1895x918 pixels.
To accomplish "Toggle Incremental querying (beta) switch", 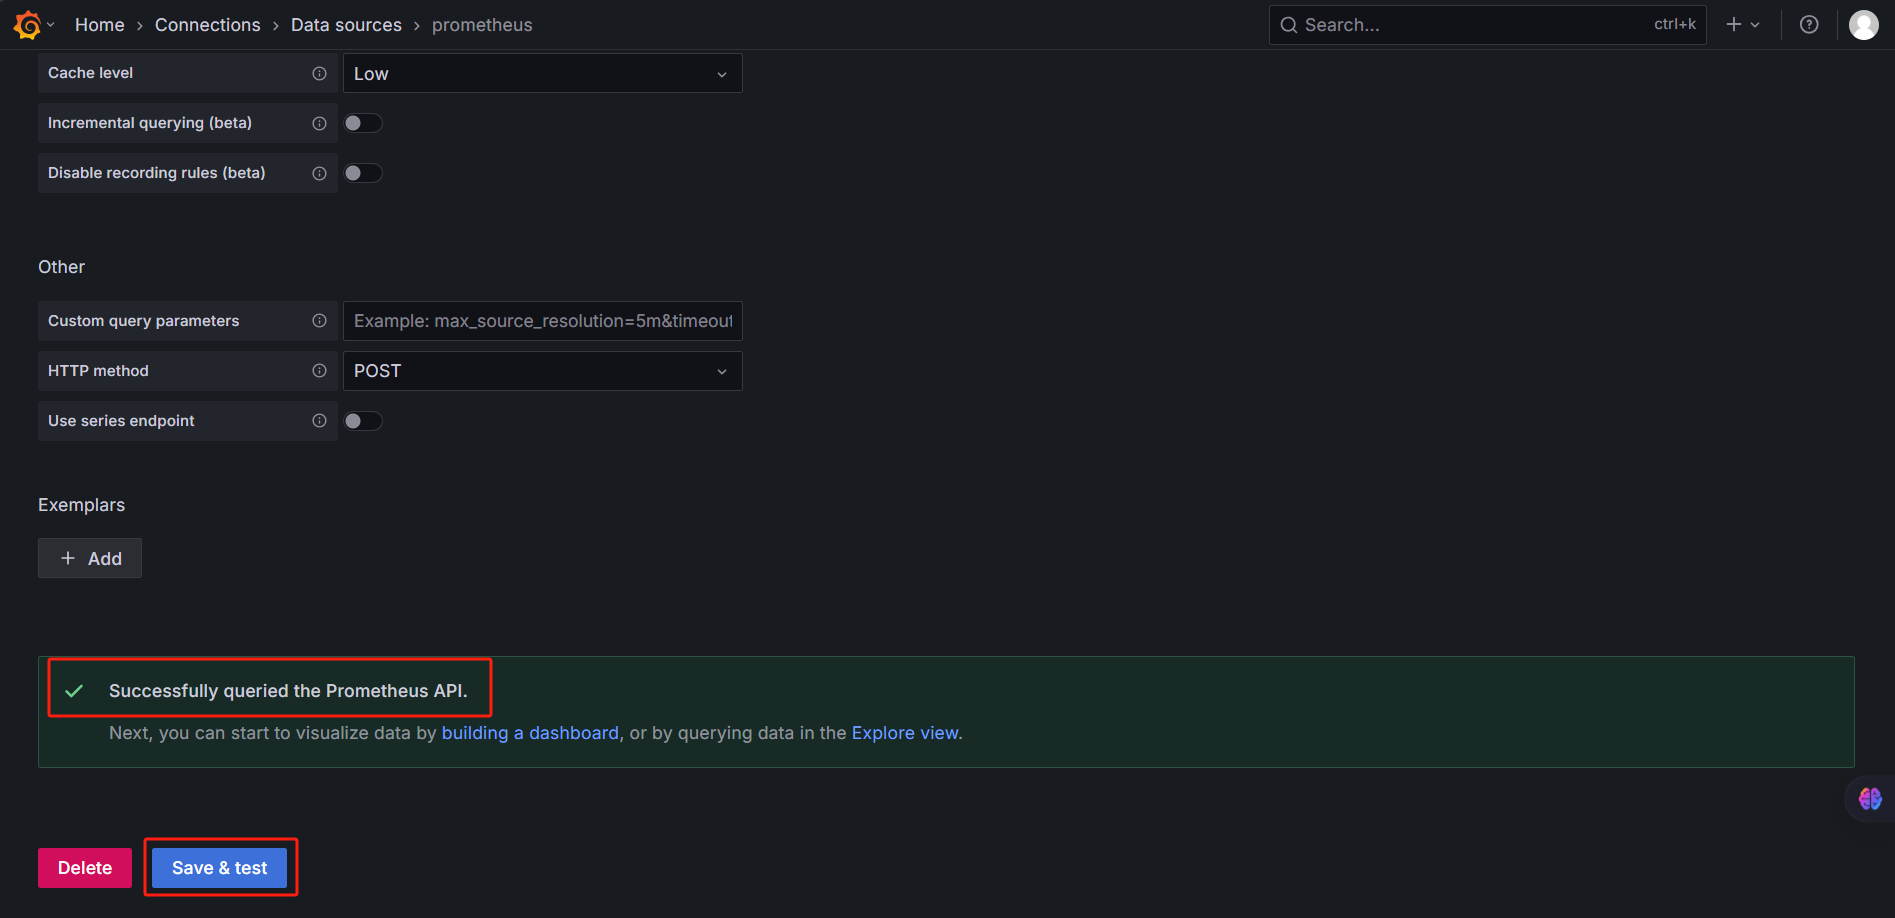I will (x=363, y=123).
